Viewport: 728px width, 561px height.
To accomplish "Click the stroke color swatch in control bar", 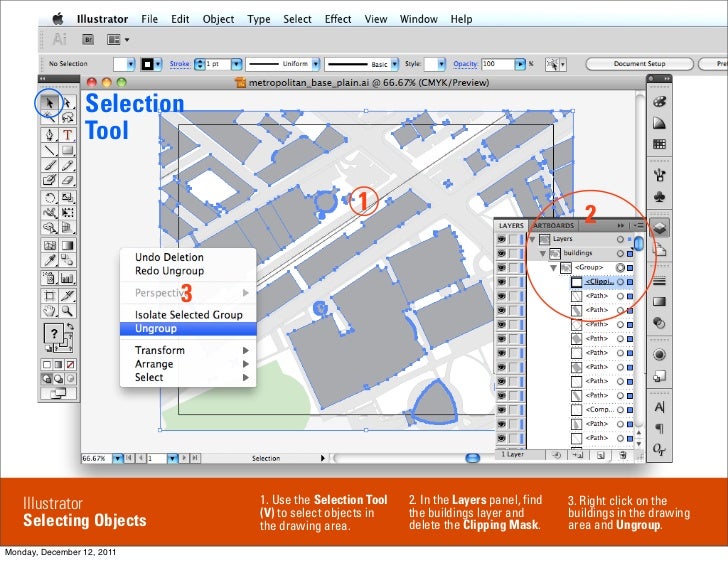I will point(147,64).
